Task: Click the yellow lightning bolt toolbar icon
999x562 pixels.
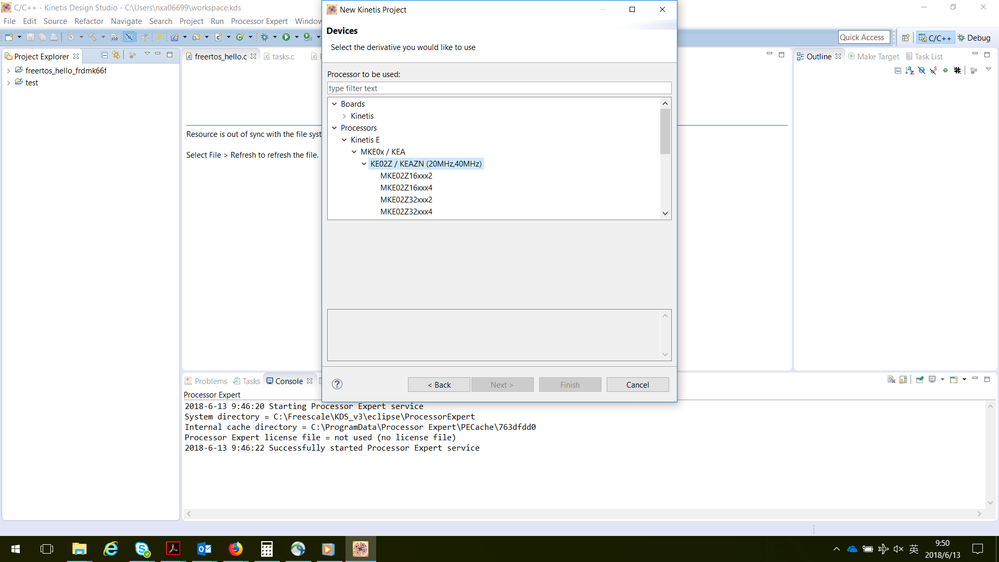Action: (159, 37)
